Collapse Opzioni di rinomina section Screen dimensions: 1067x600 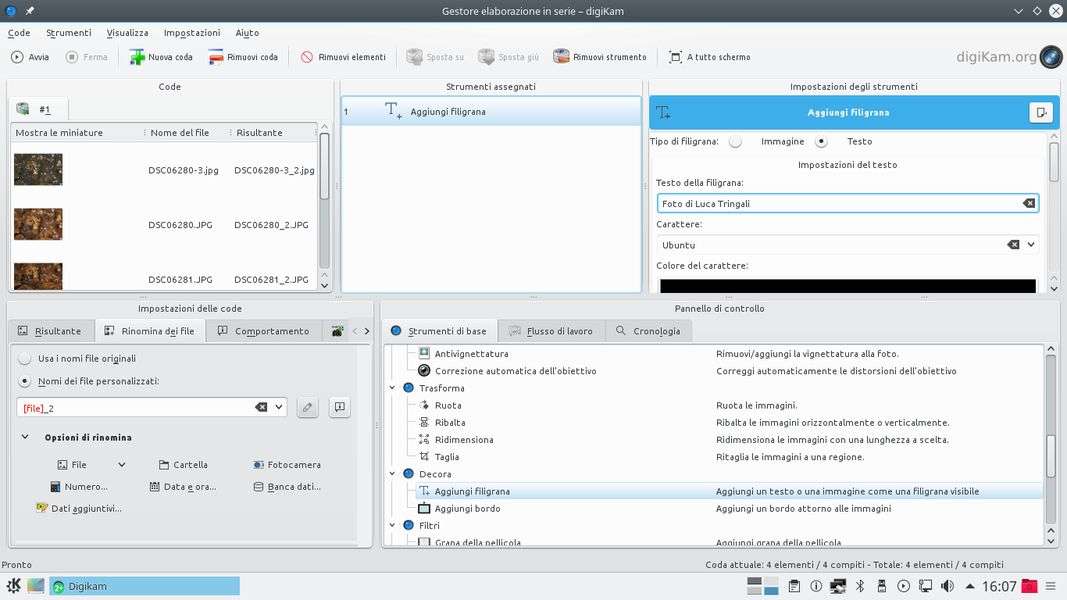[x=25, y=437]
